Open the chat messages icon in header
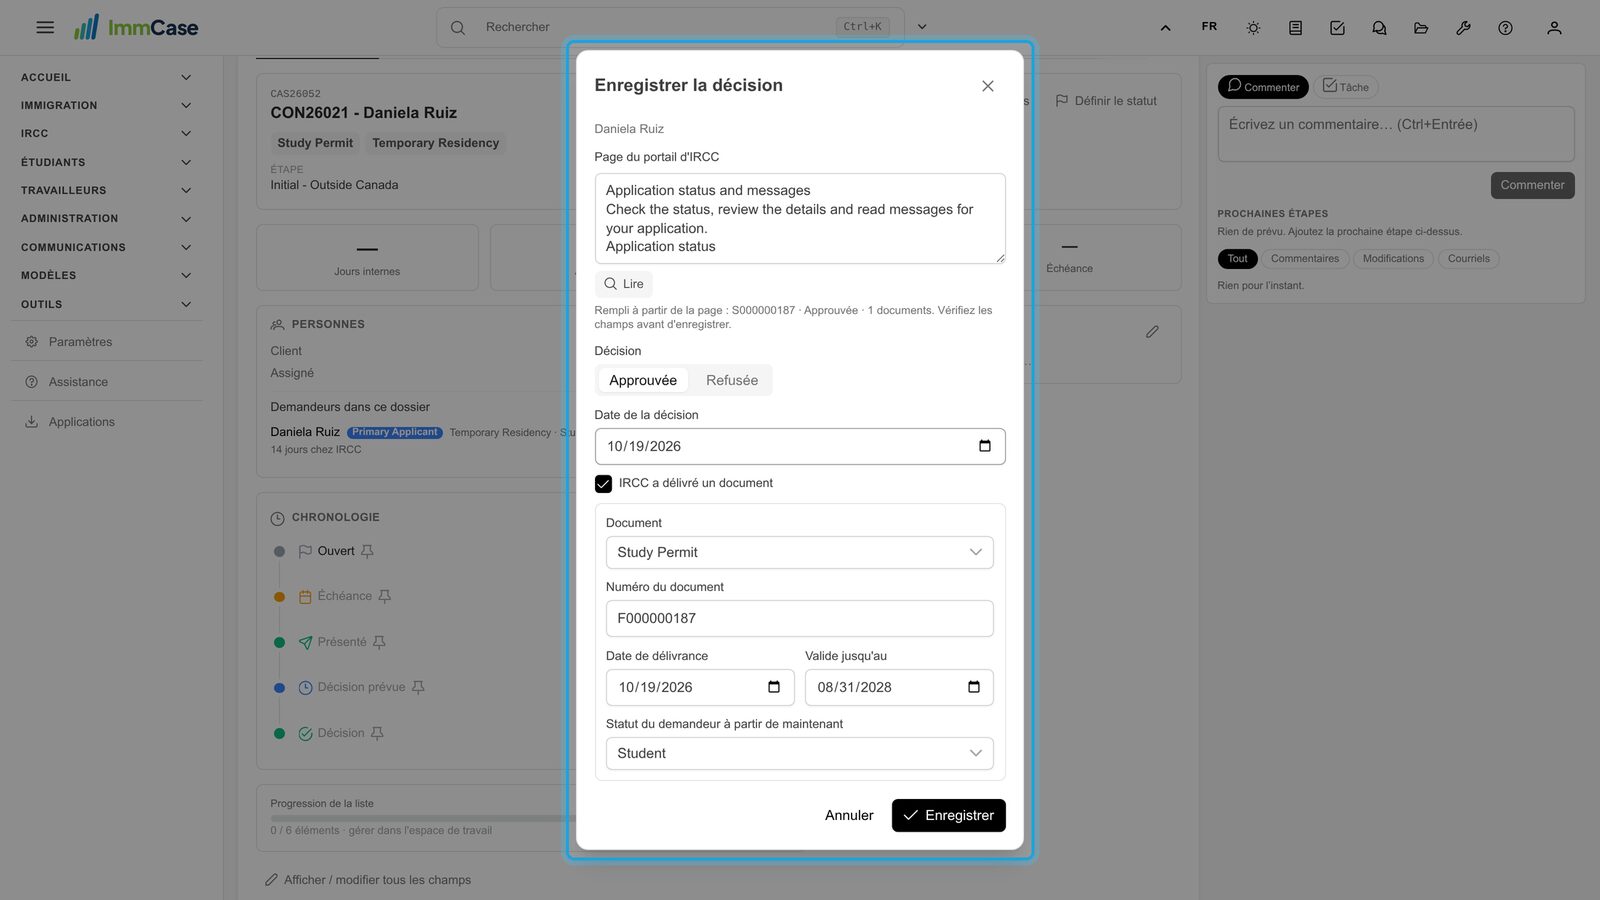This screenshot has height=900, width=1600. [1379, 28]
